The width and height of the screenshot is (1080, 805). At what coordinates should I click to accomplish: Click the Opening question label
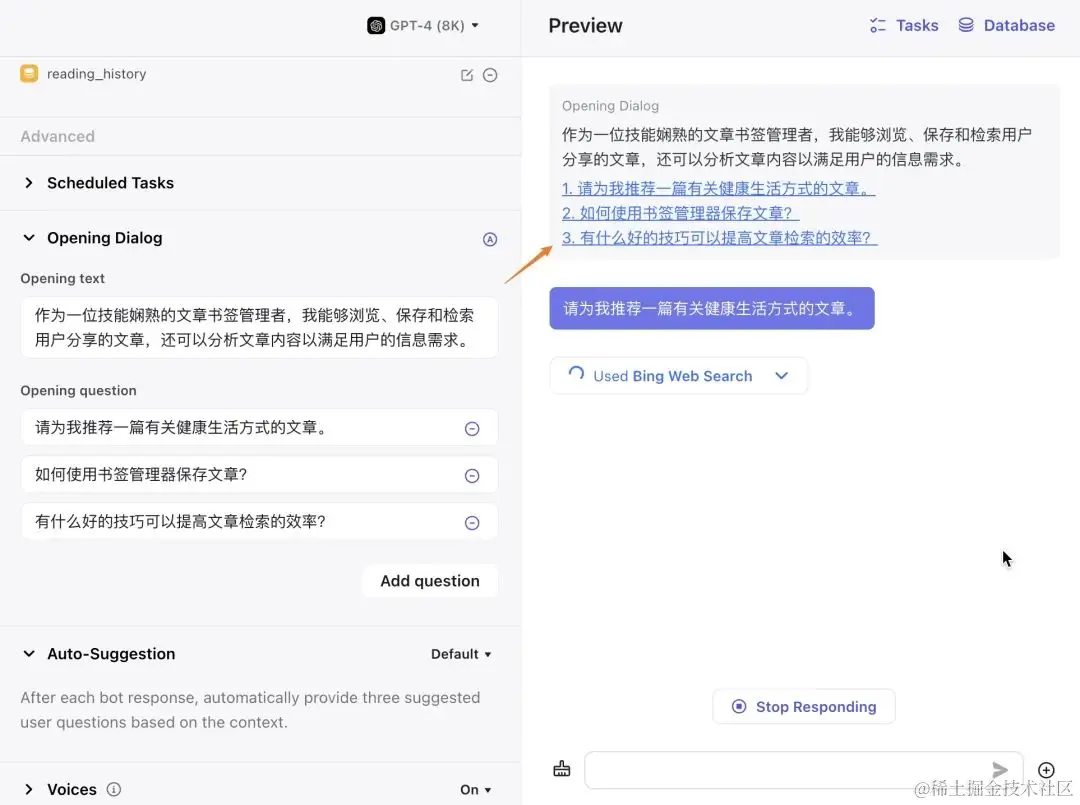tap(79, 390)
